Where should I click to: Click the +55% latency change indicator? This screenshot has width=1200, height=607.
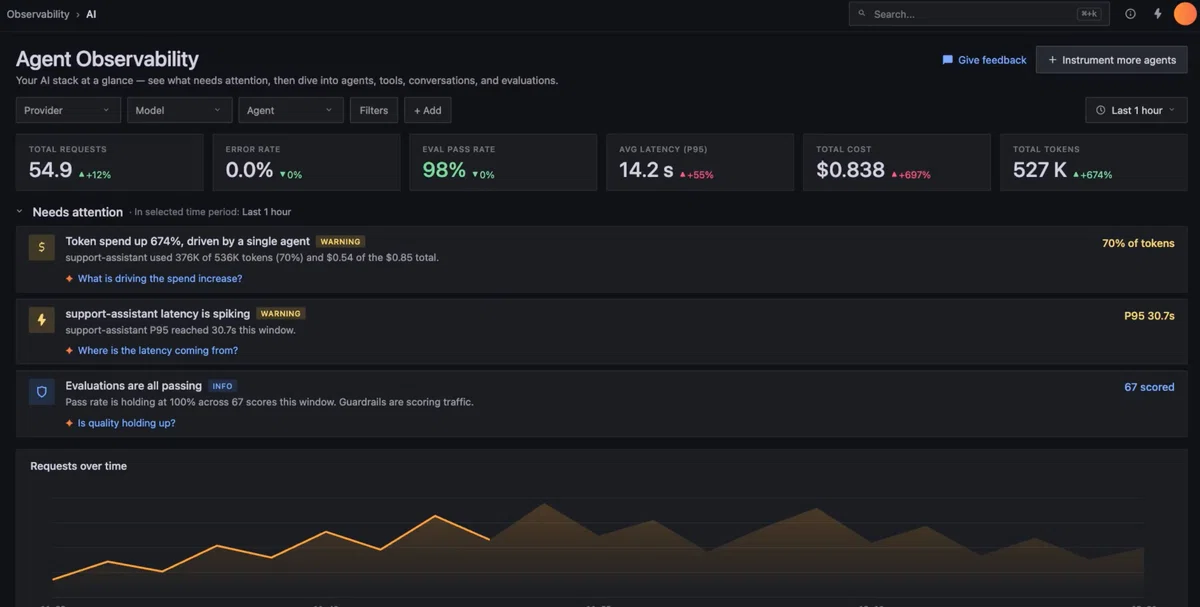(696, 174)
